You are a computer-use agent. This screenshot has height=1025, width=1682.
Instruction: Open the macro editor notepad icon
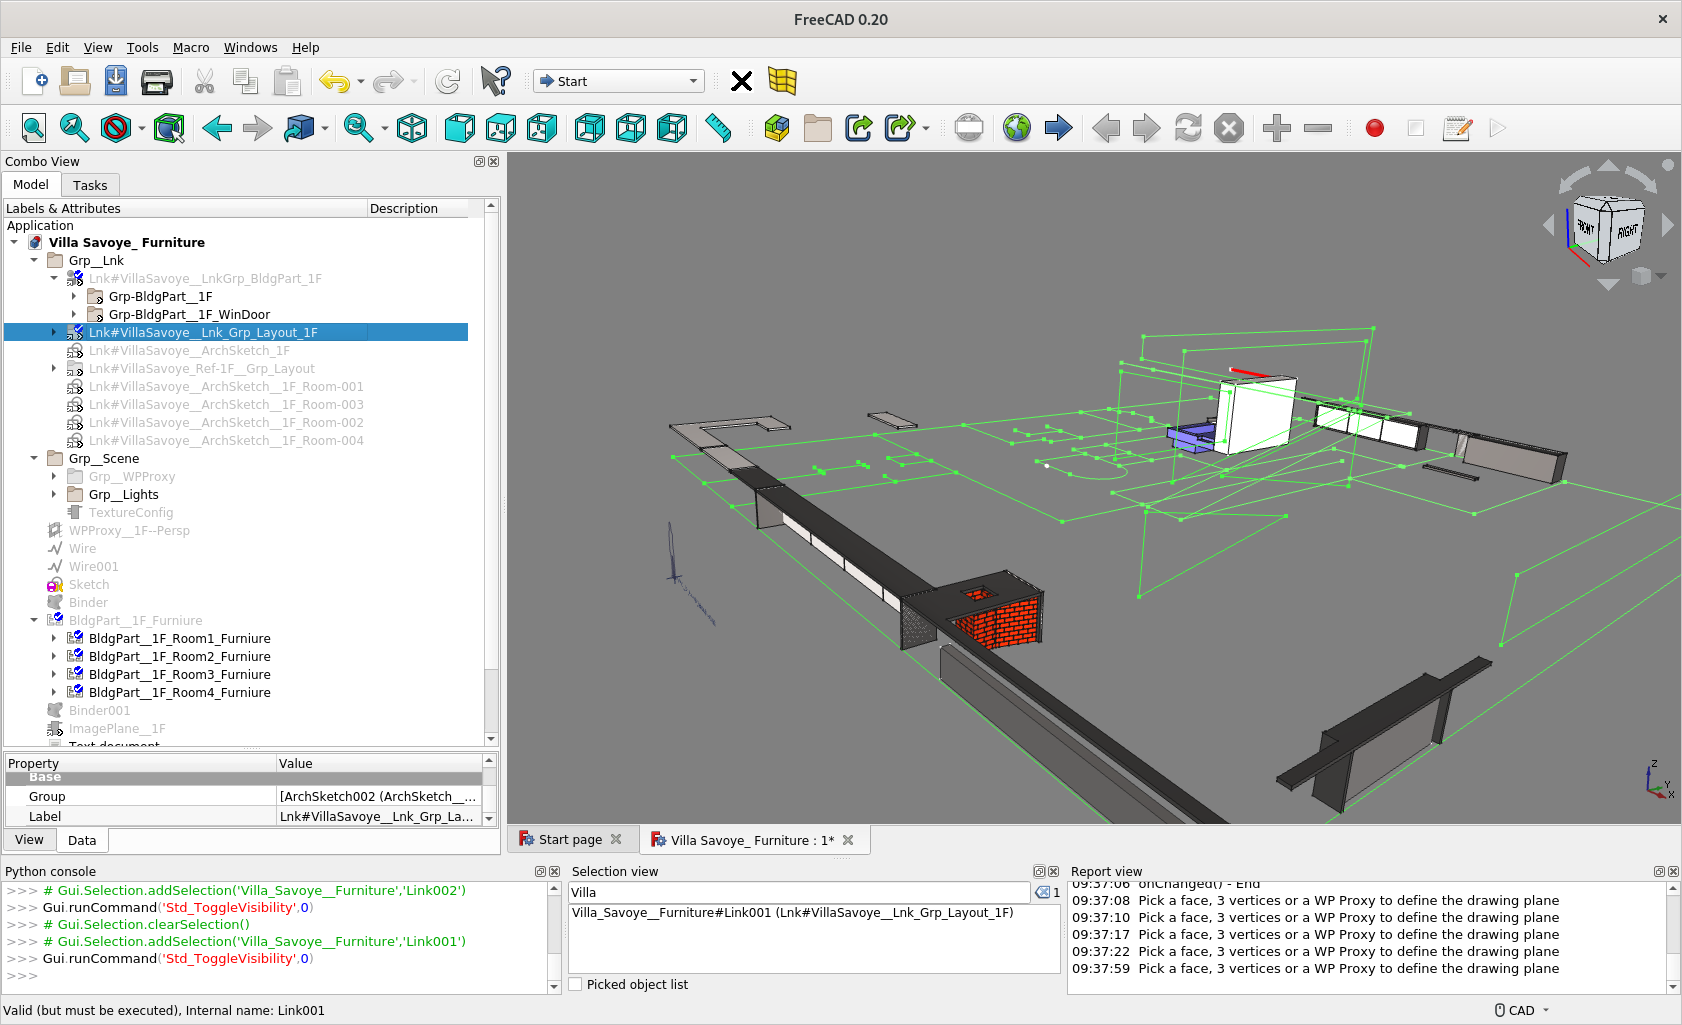(x=1457, y=128)
